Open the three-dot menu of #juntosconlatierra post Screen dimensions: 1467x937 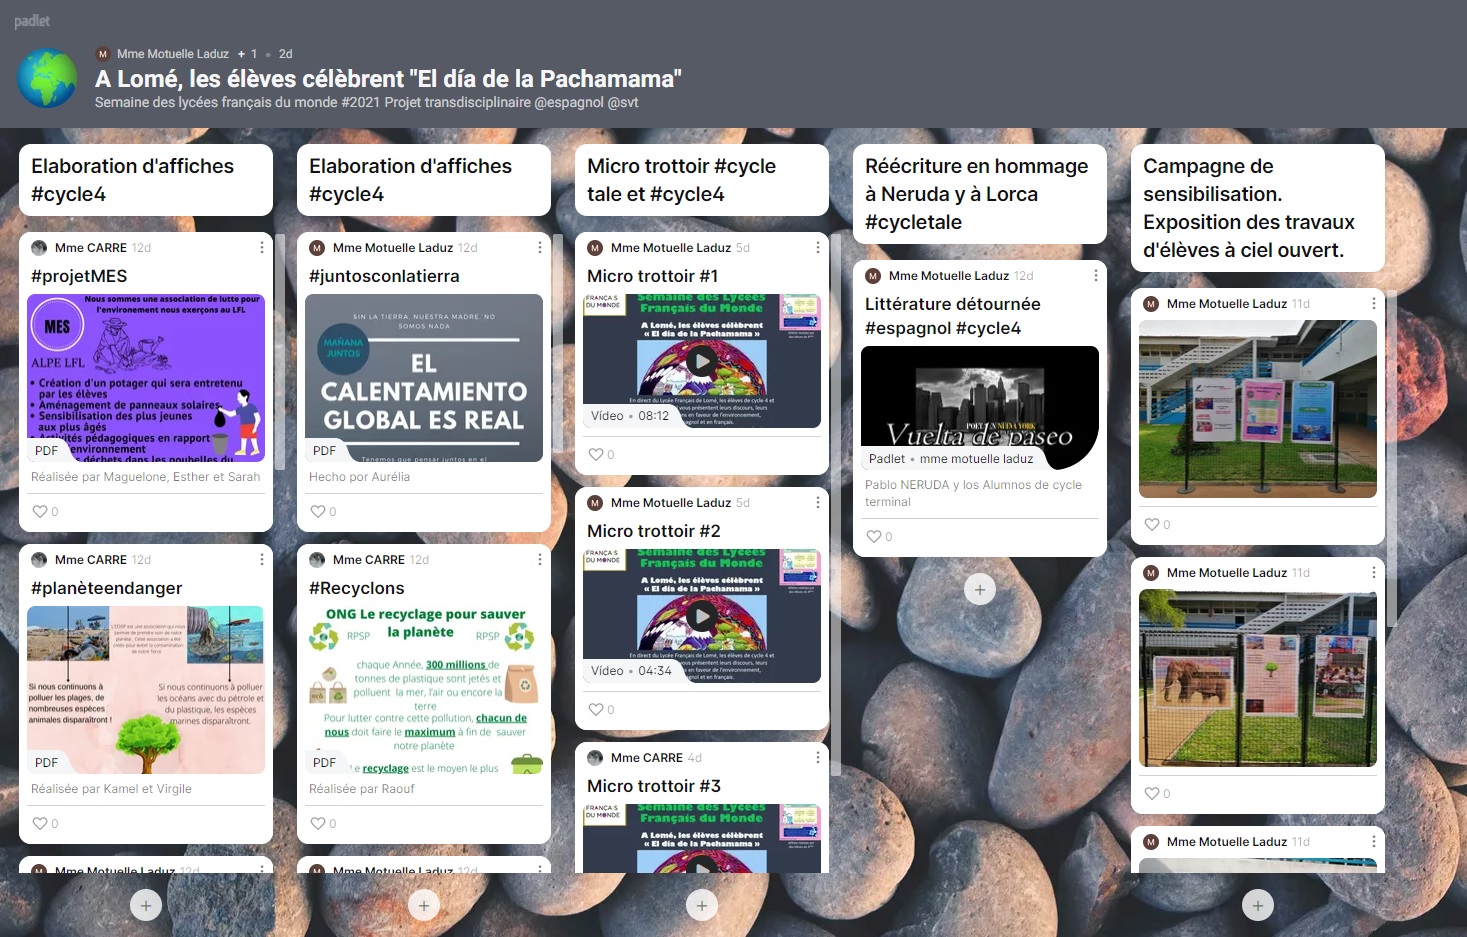[540, 247]
